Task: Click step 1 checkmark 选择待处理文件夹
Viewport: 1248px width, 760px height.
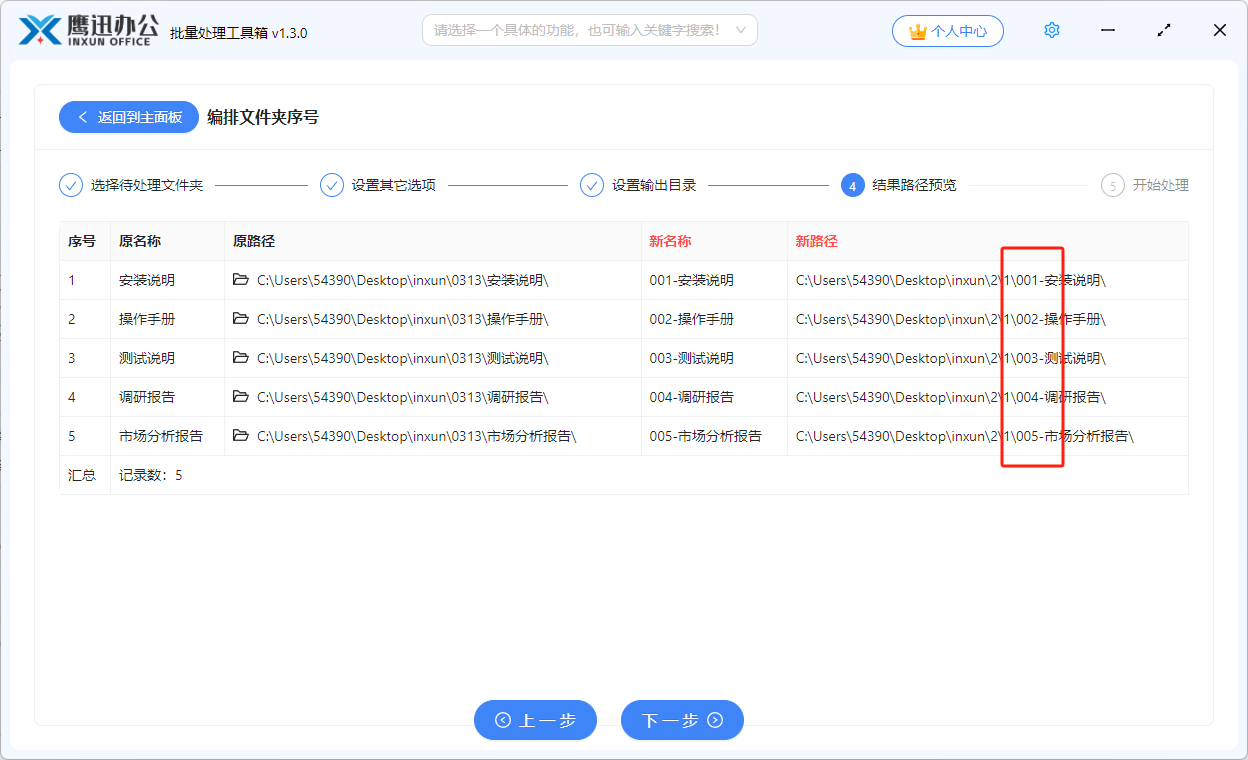Action: (x=71, y=185)
